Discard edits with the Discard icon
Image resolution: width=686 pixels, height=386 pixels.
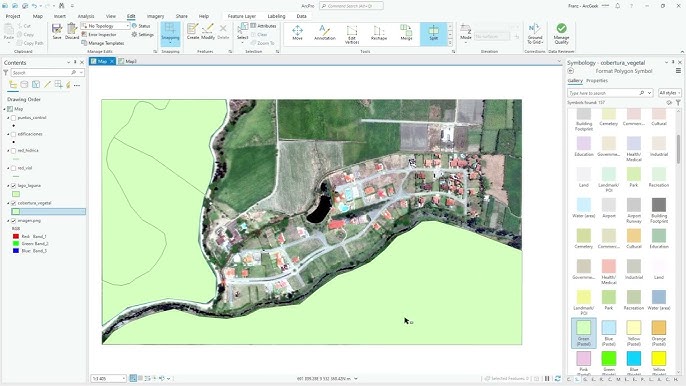tap(72, 32)
